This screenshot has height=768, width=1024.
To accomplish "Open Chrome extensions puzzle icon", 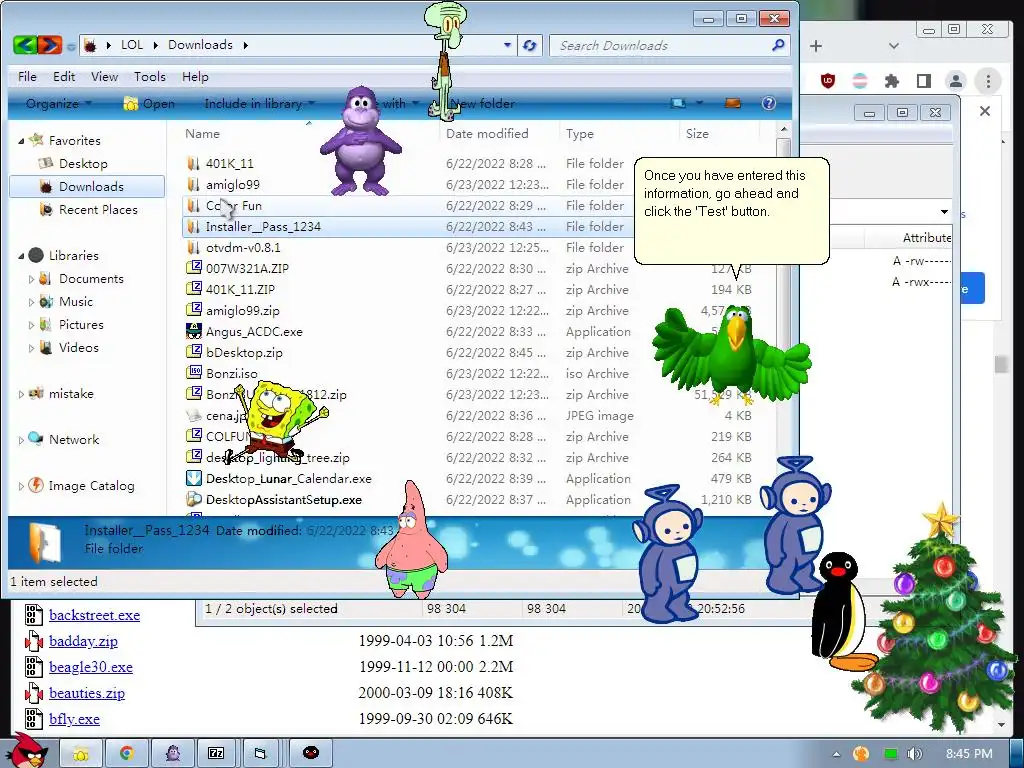I will pyautogui.click(x=891, y=81).
